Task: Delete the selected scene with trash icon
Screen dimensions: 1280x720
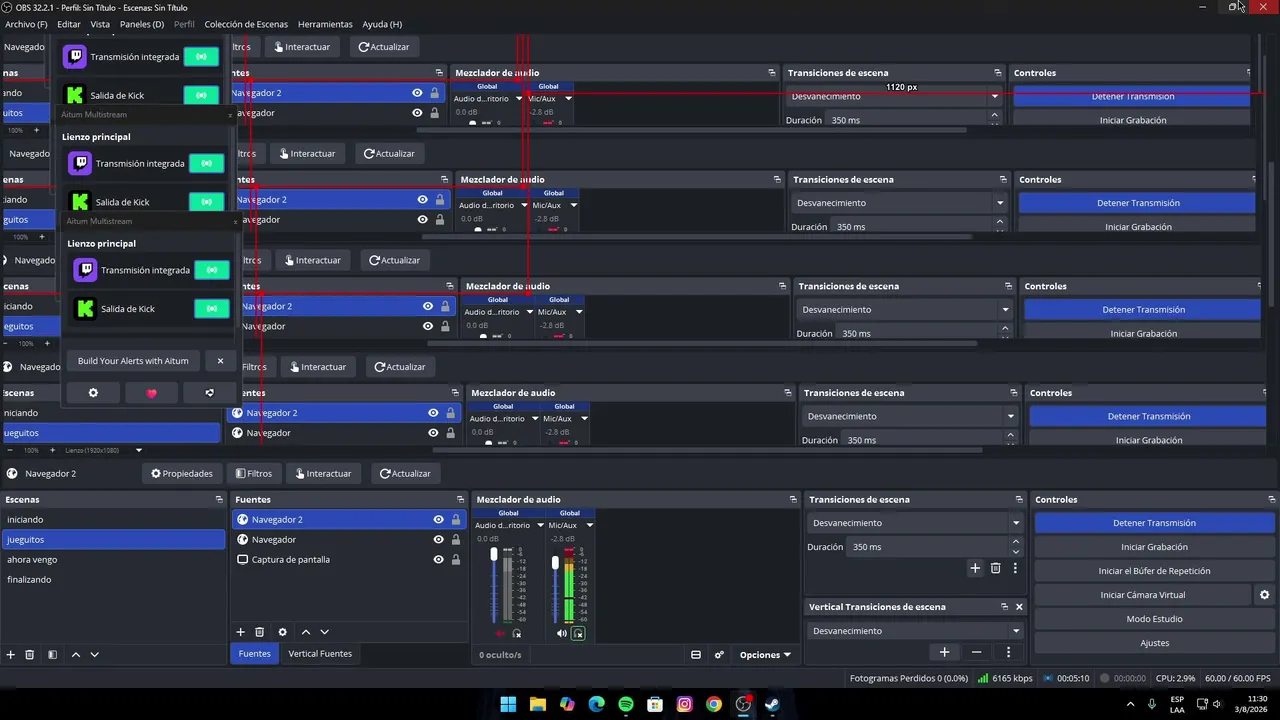Action: [29, 654]
